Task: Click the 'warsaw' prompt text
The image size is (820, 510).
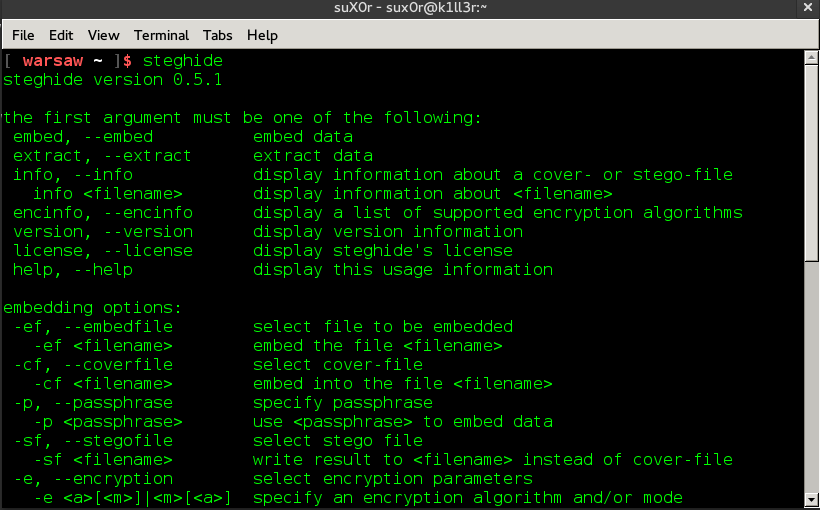Action: coord(53,61)
